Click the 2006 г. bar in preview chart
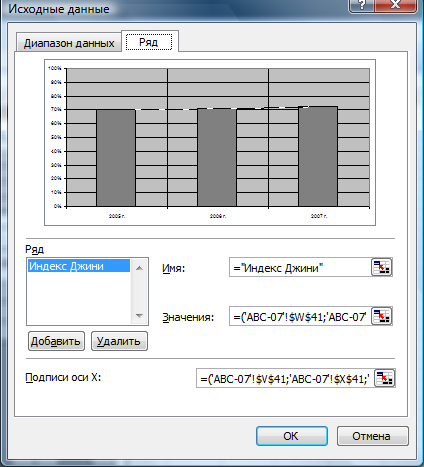Viewport: 424px width, 467px height. 217,157
